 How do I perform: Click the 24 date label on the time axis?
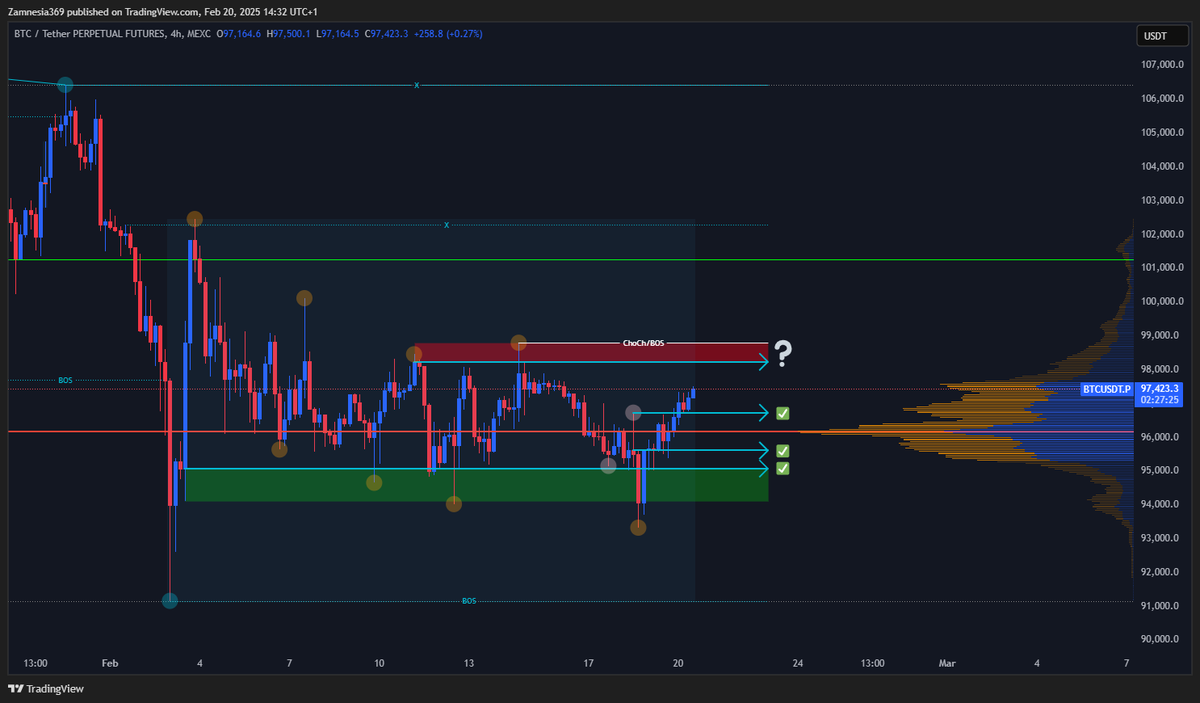pyautogui.click(x=798, y=663)
